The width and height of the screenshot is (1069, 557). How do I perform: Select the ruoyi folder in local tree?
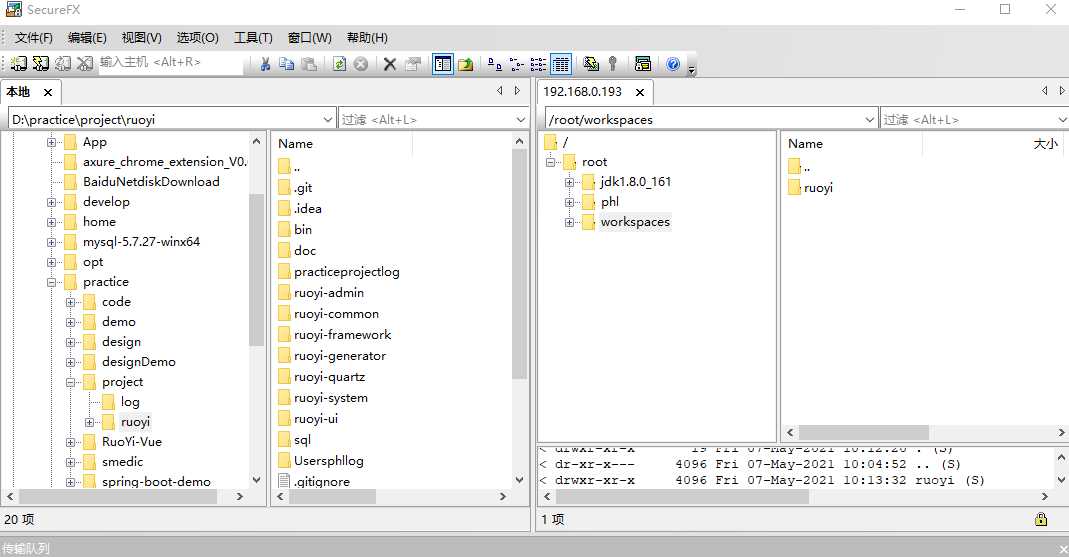pyautogui.click(x=135, y=422)
